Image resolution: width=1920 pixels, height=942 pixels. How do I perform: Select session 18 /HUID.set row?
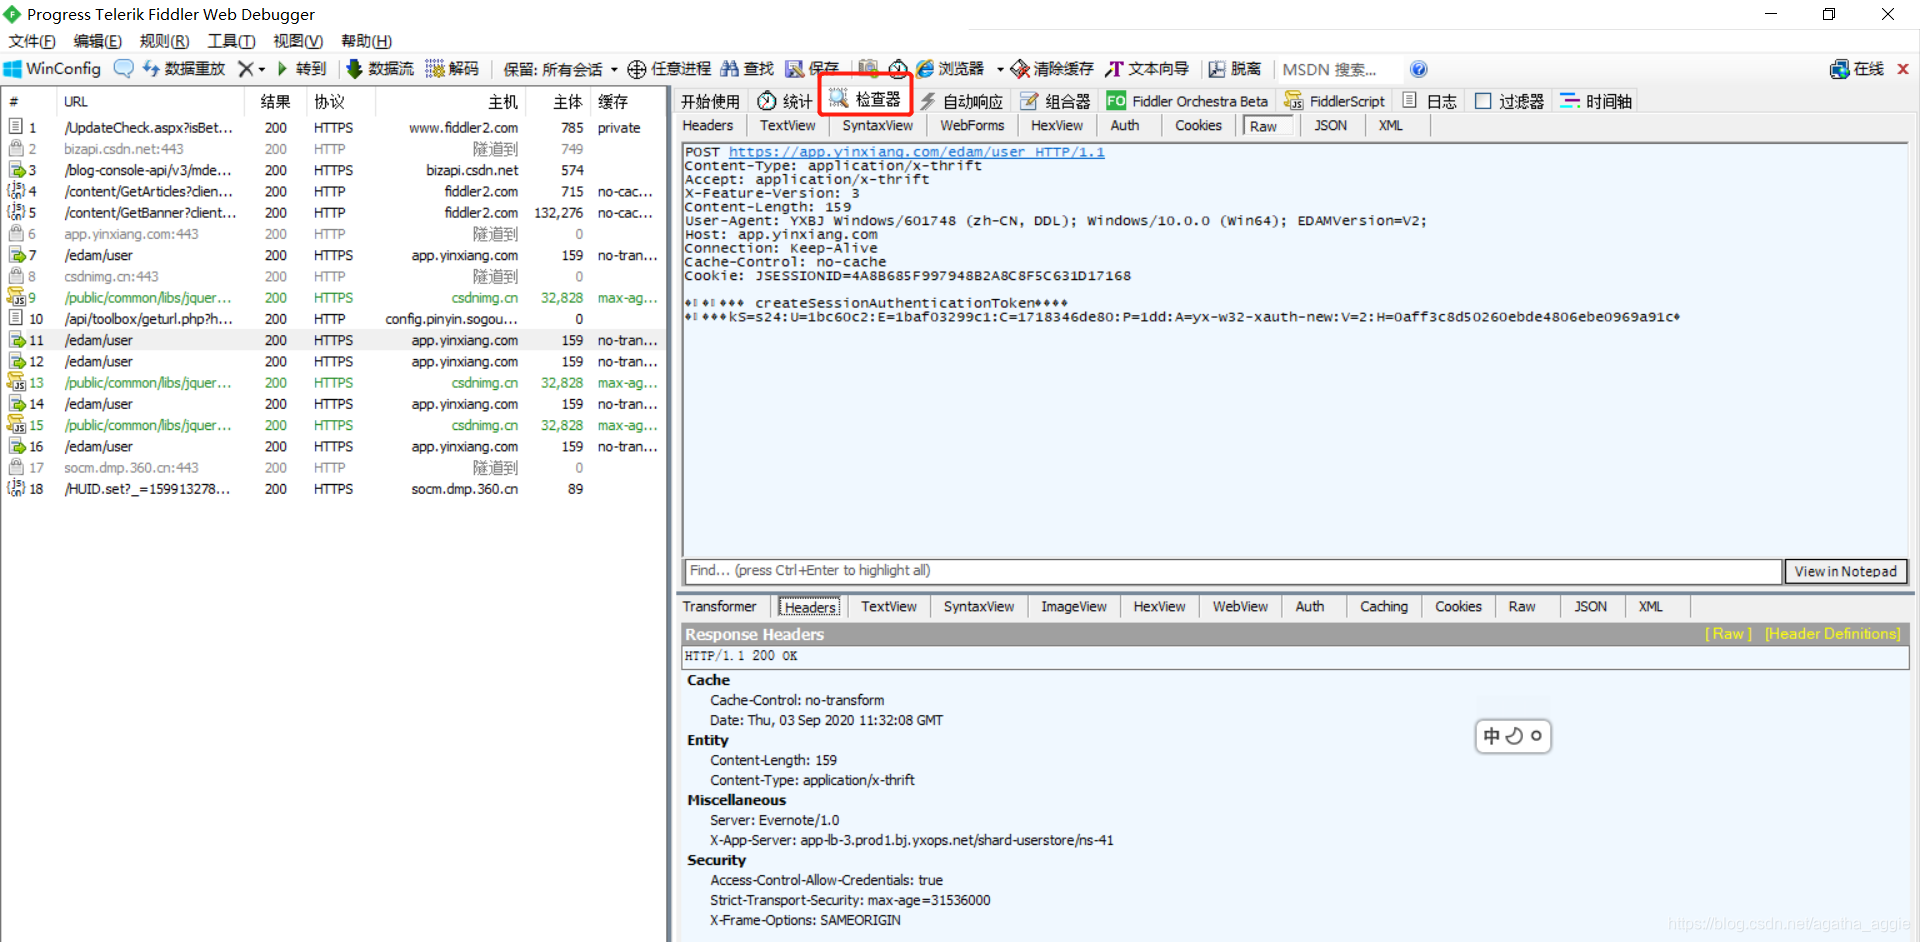point(333,489)
